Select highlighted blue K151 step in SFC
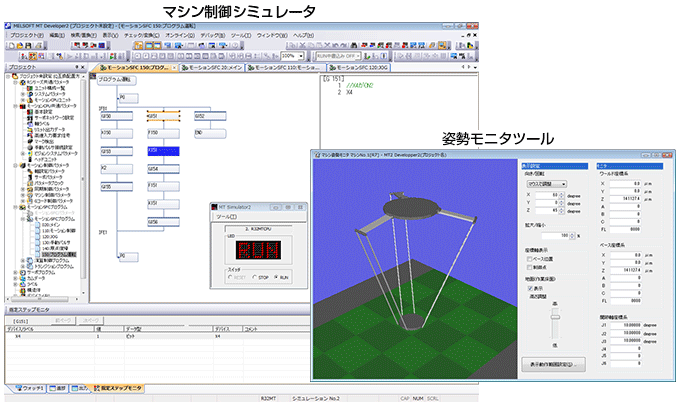This screenshot has height=407, width=680. point(163,151)
